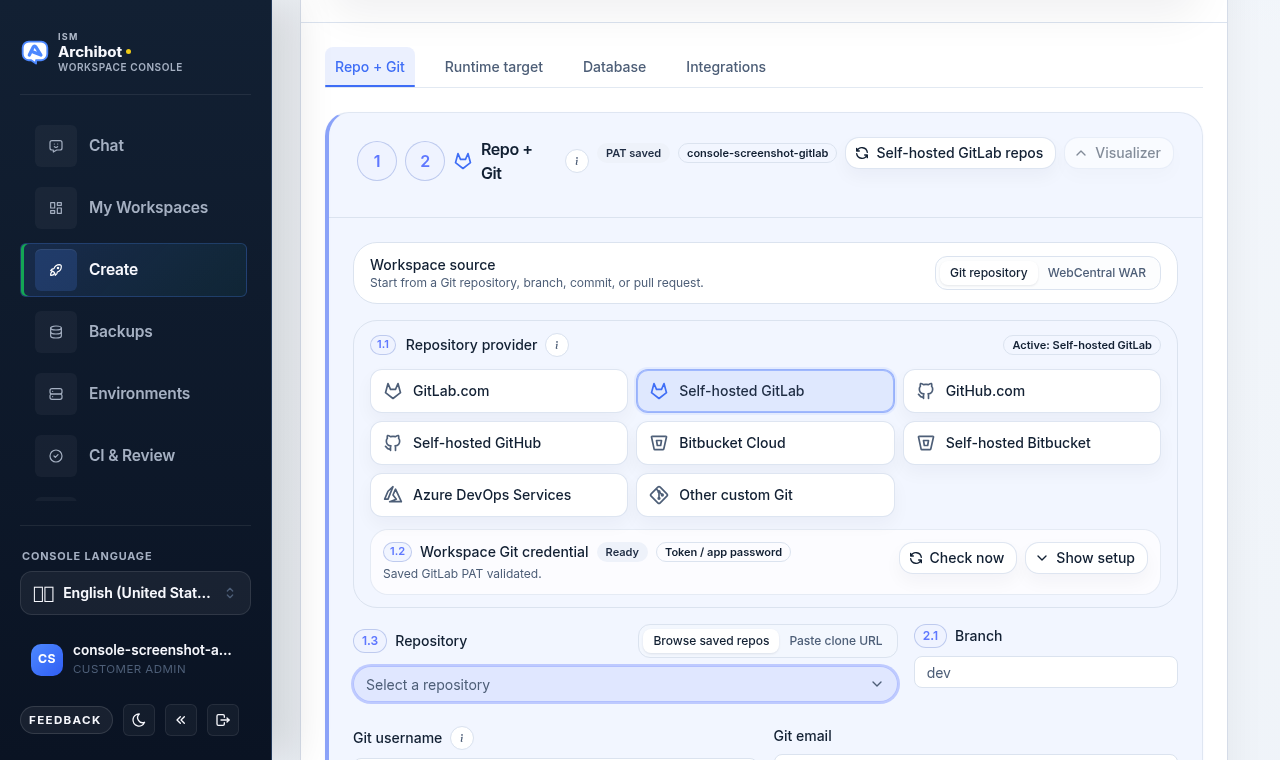Viewport: 1280px width, 760px height.
Task: Click the PAT saved badge
Action: click(633, 153)
